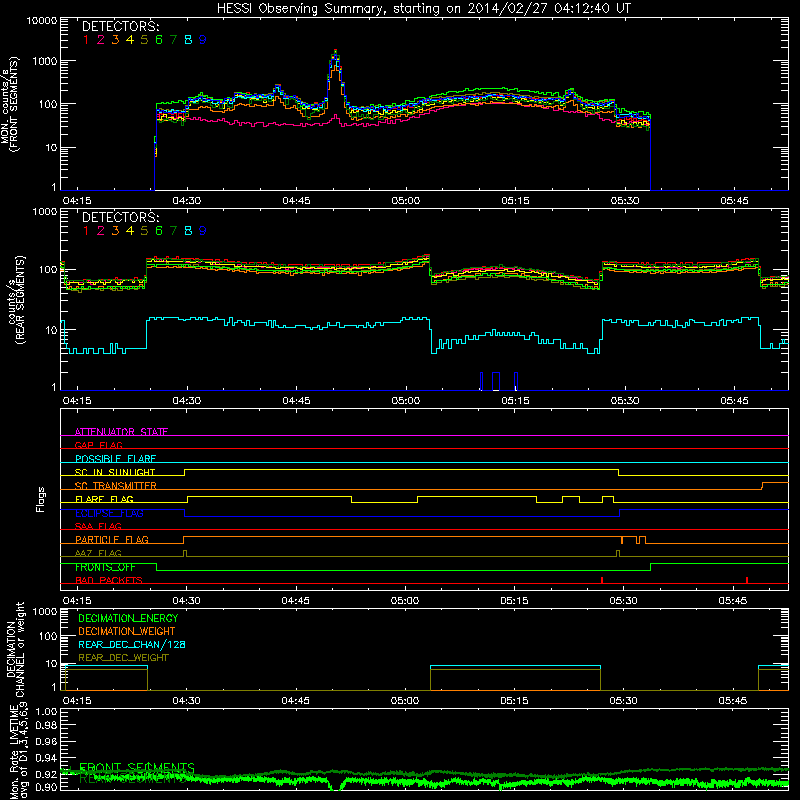
Task: Click the MON. counts/s (FRONT SEGMENTS) axis title
Action: [x=9, y=105]
